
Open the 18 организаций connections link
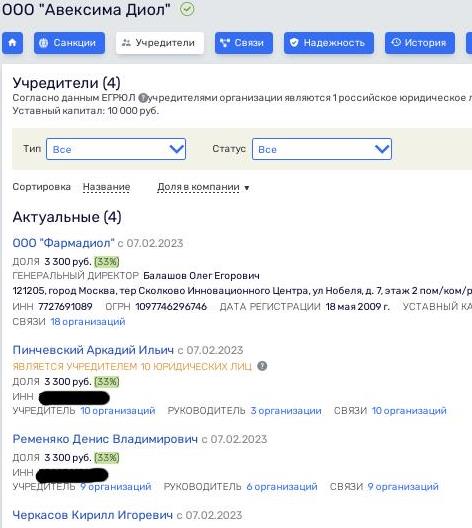click(88, 322)
